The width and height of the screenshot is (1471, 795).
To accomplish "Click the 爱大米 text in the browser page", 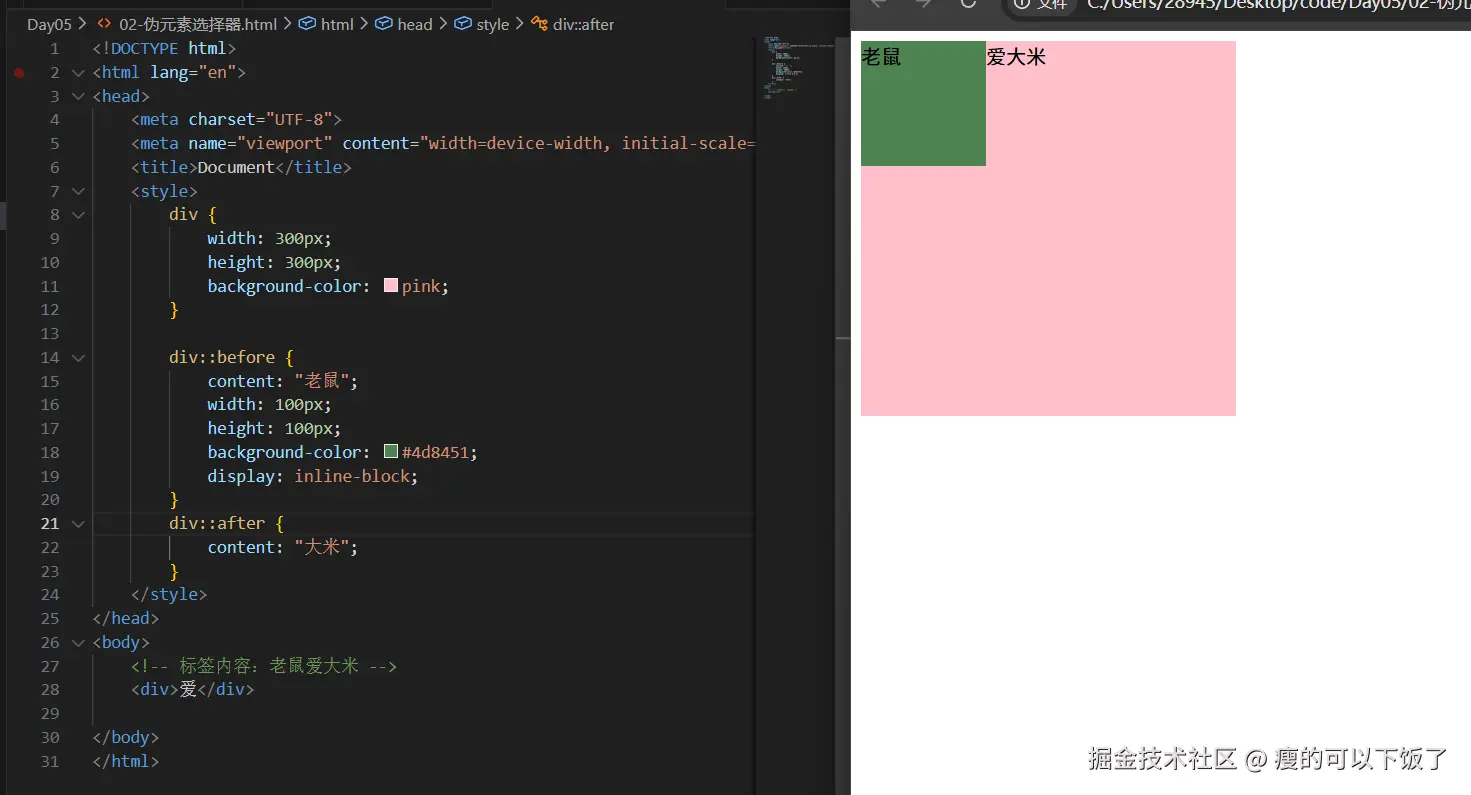I will (x=1016, y=57).
